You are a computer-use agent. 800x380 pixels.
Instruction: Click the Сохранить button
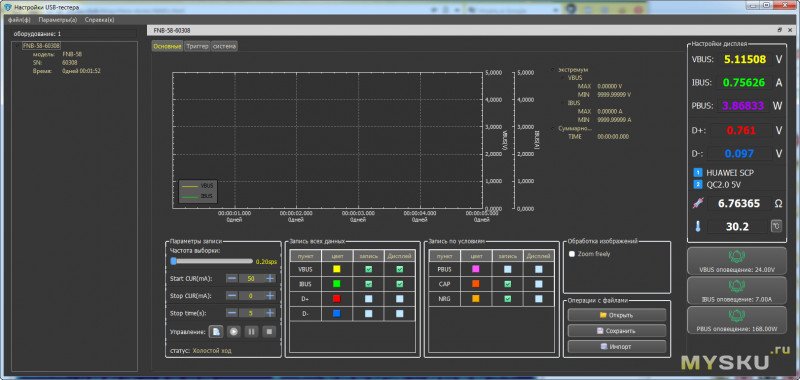tap(616, 331)
